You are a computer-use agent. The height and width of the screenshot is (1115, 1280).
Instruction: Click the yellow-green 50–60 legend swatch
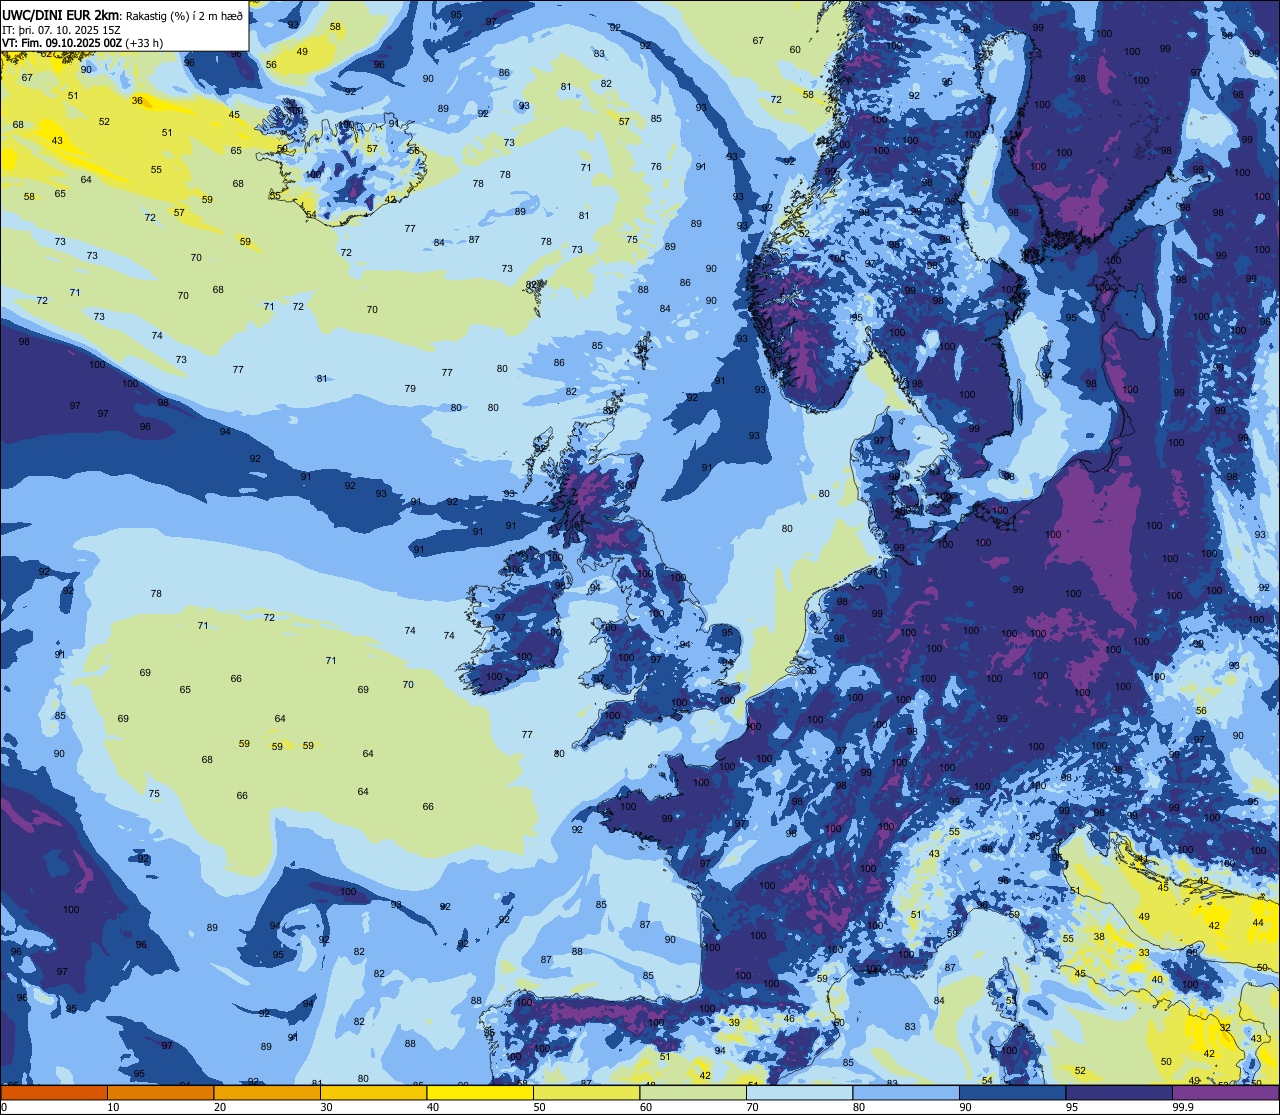586,1092
